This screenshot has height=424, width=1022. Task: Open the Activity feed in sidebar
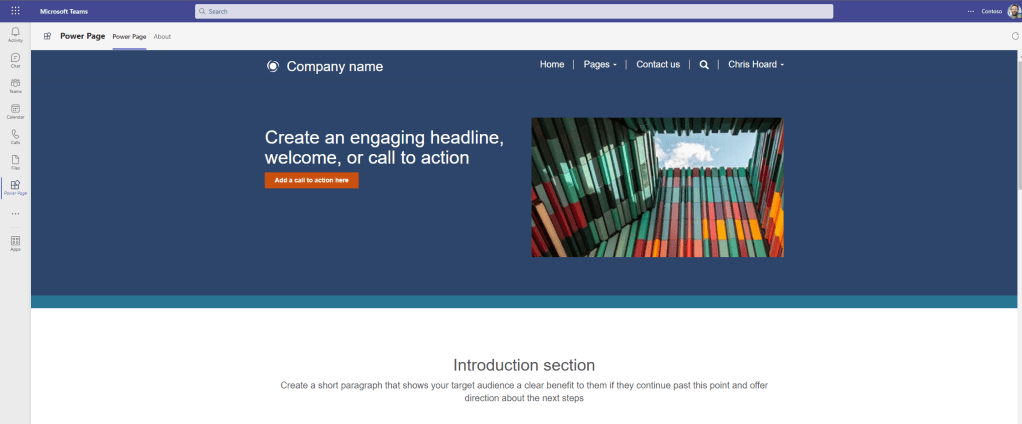click(x=15, y=34)
